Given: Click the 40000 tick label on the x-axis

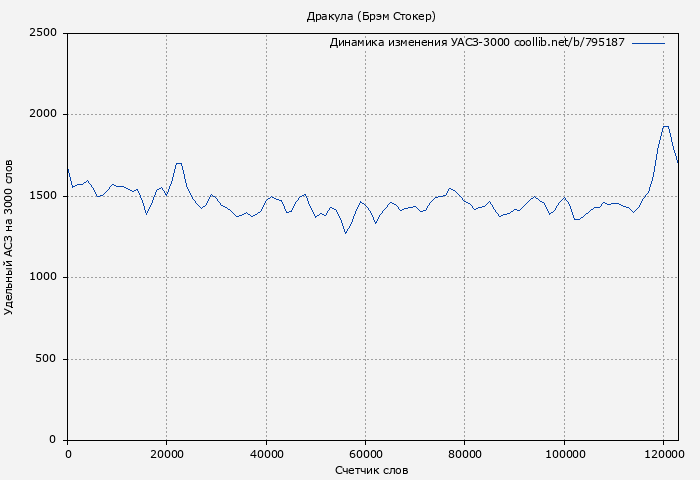Looking at the screenshot, I should pyautogui.click(x=266, y=454).
